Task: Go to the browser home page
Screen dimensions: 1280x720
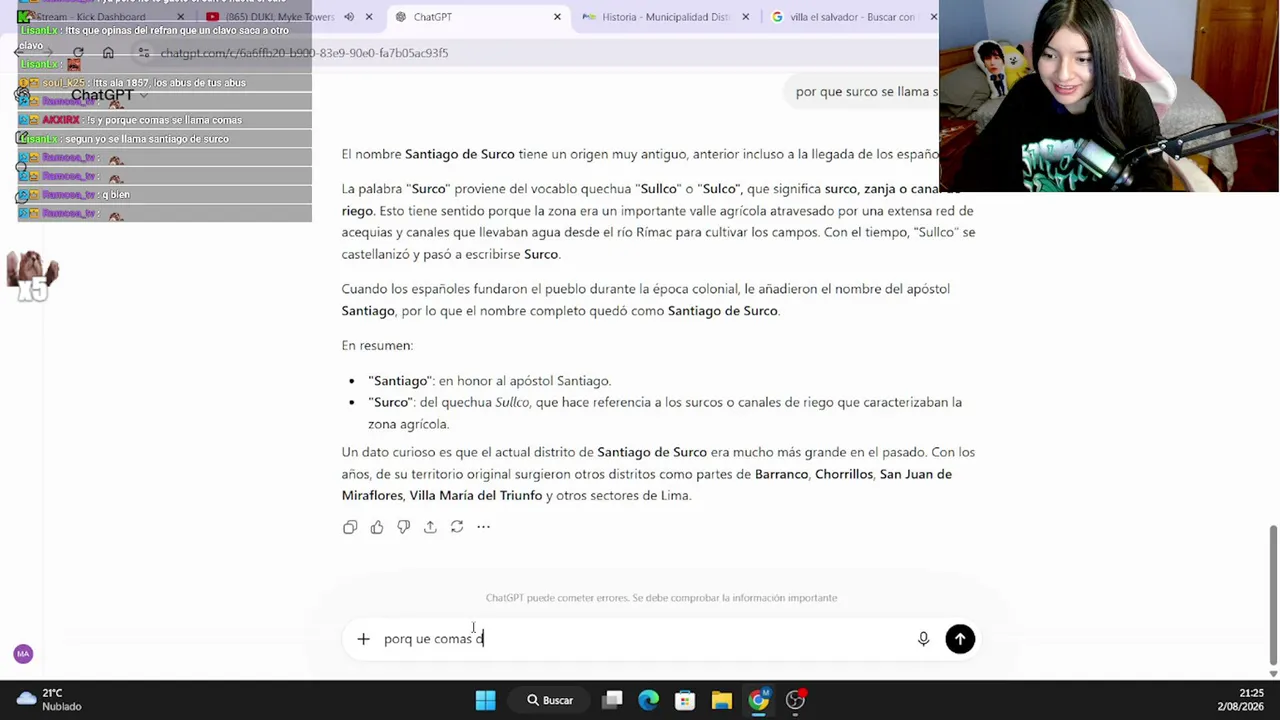Action: [x=108, y=53]
